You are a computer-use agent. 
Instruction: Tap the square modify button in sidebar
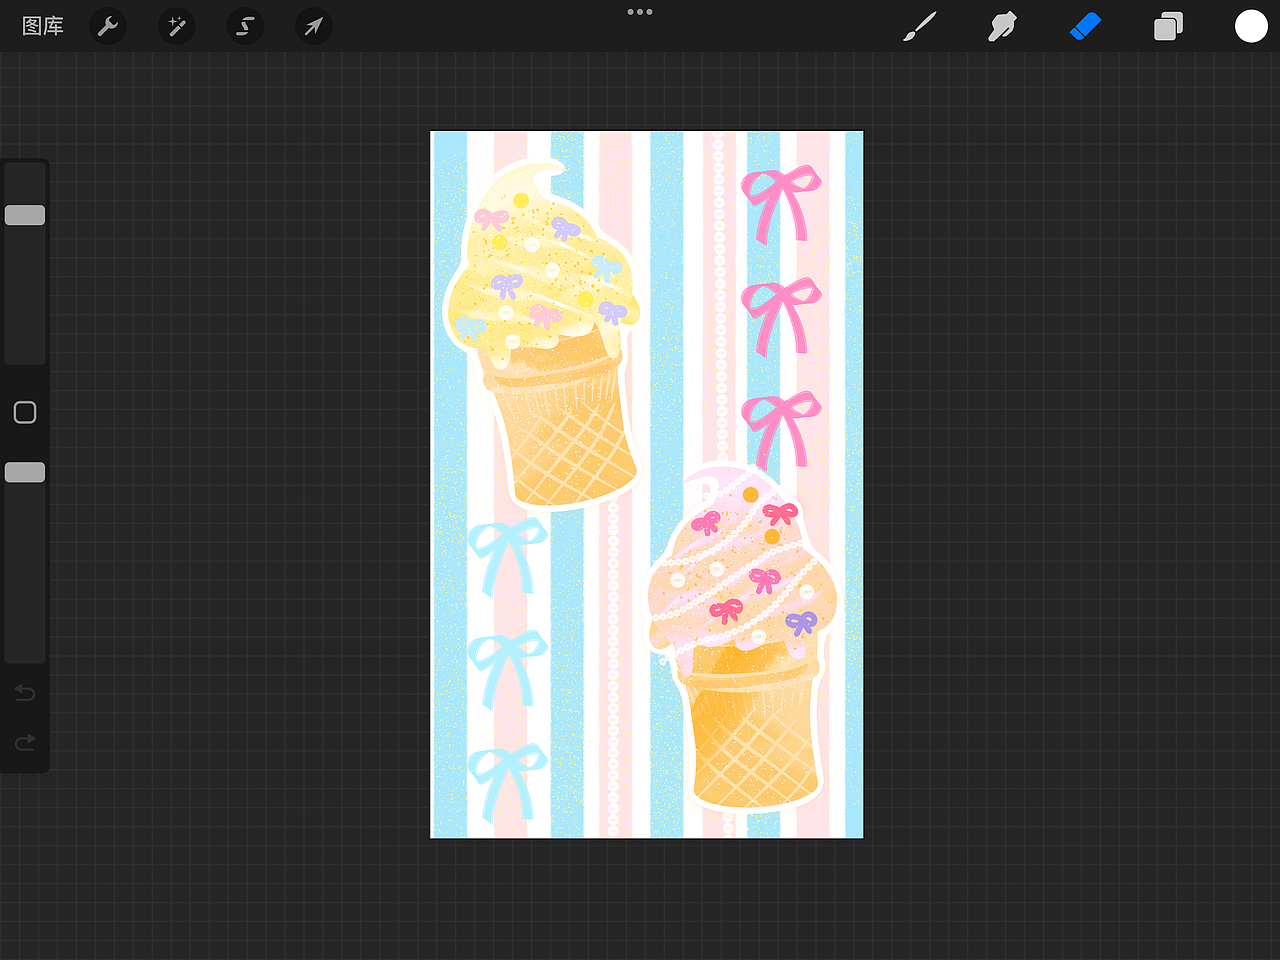click(x=25, y=412)
